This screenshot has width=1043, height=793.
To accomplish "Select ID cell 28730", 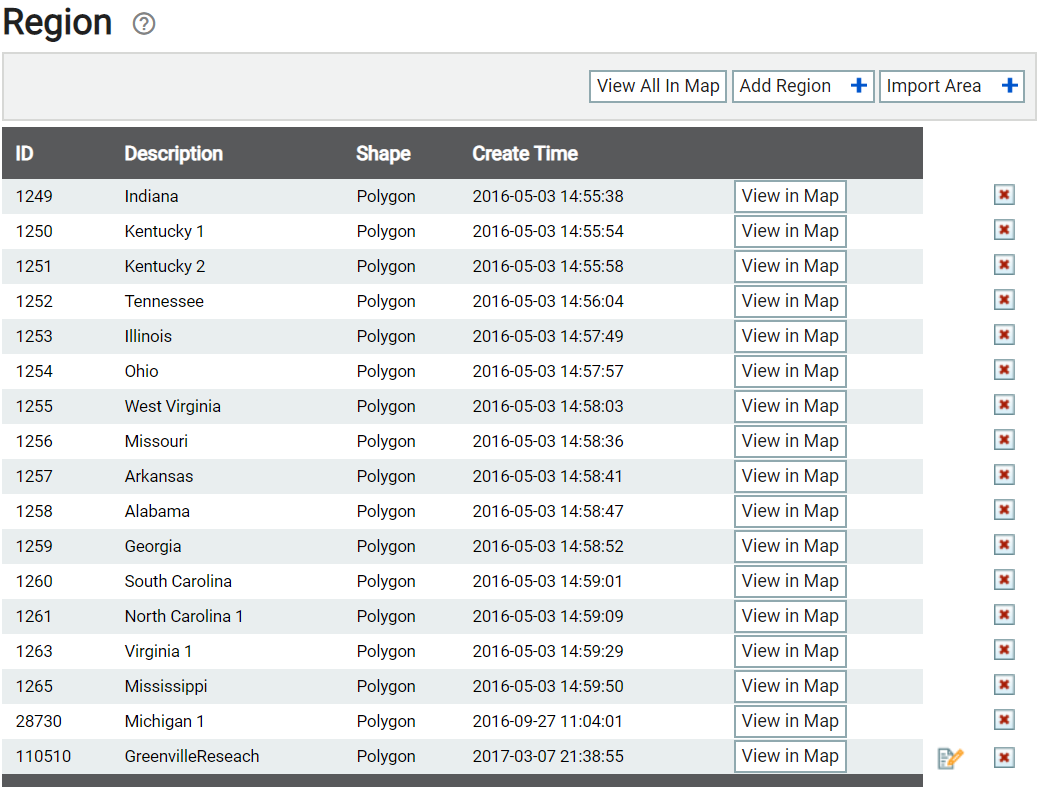I will pyautogui.click(x=39, y=721).
